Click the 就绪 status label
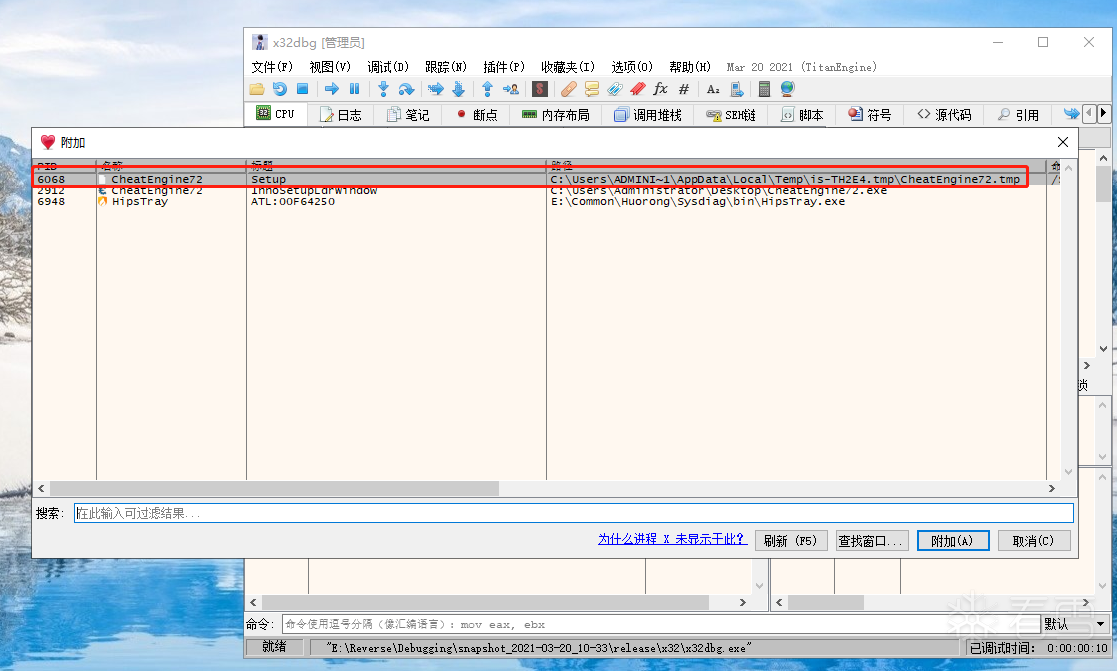1117x671 pixels. pos(274,647)
